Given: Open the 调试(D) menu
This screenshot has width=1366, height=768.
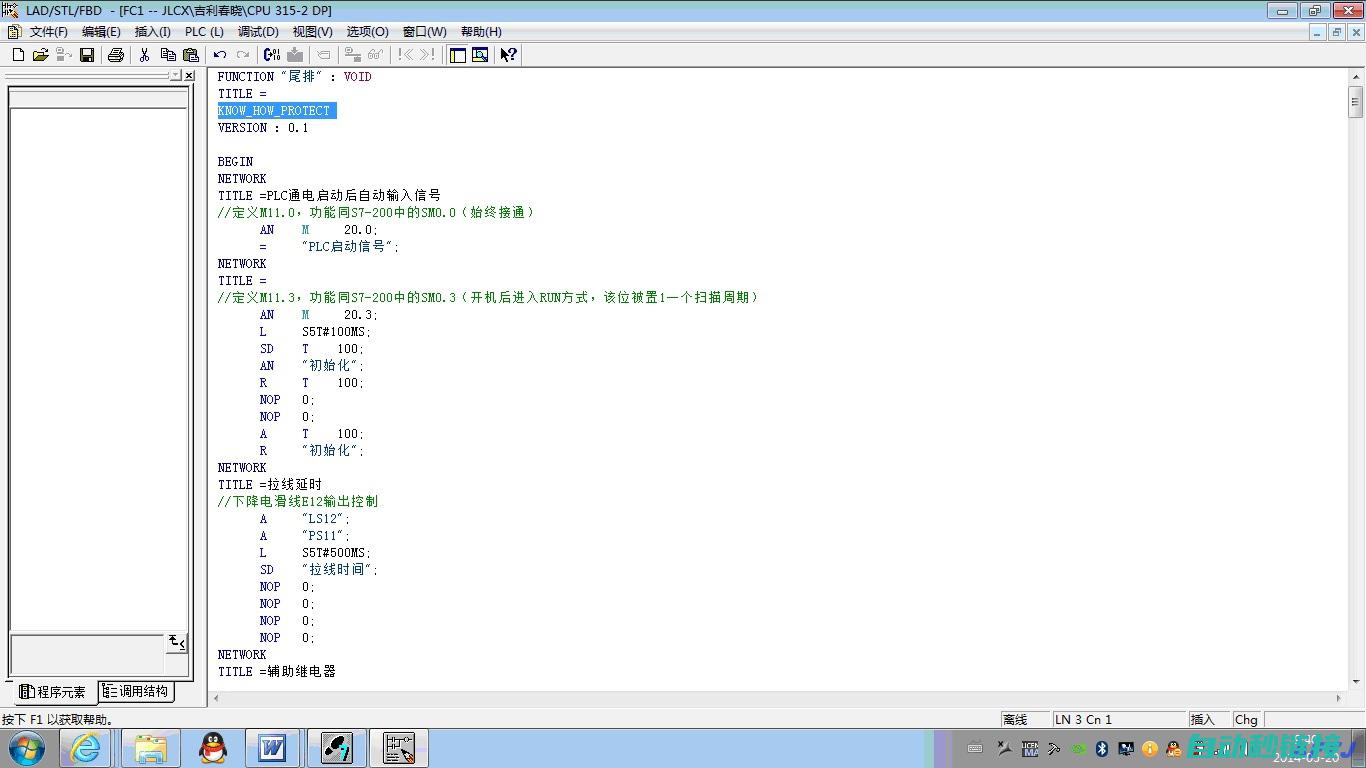Looking at the screenshot, I should coord(258,32).
